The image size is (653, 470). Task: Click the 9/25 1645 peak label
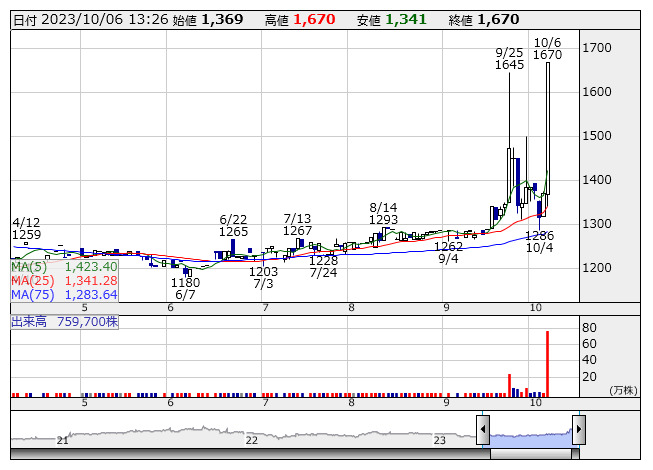[x=509, y=58]
